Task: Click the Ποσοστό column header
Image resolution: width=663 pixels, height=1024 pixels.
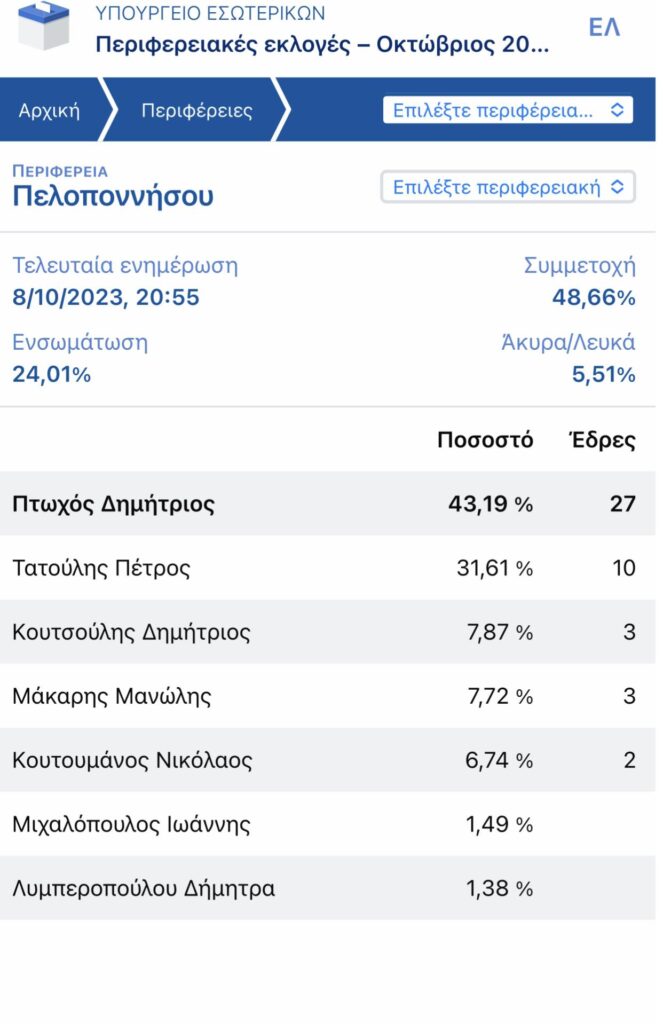Action: [x=485, y=440]
